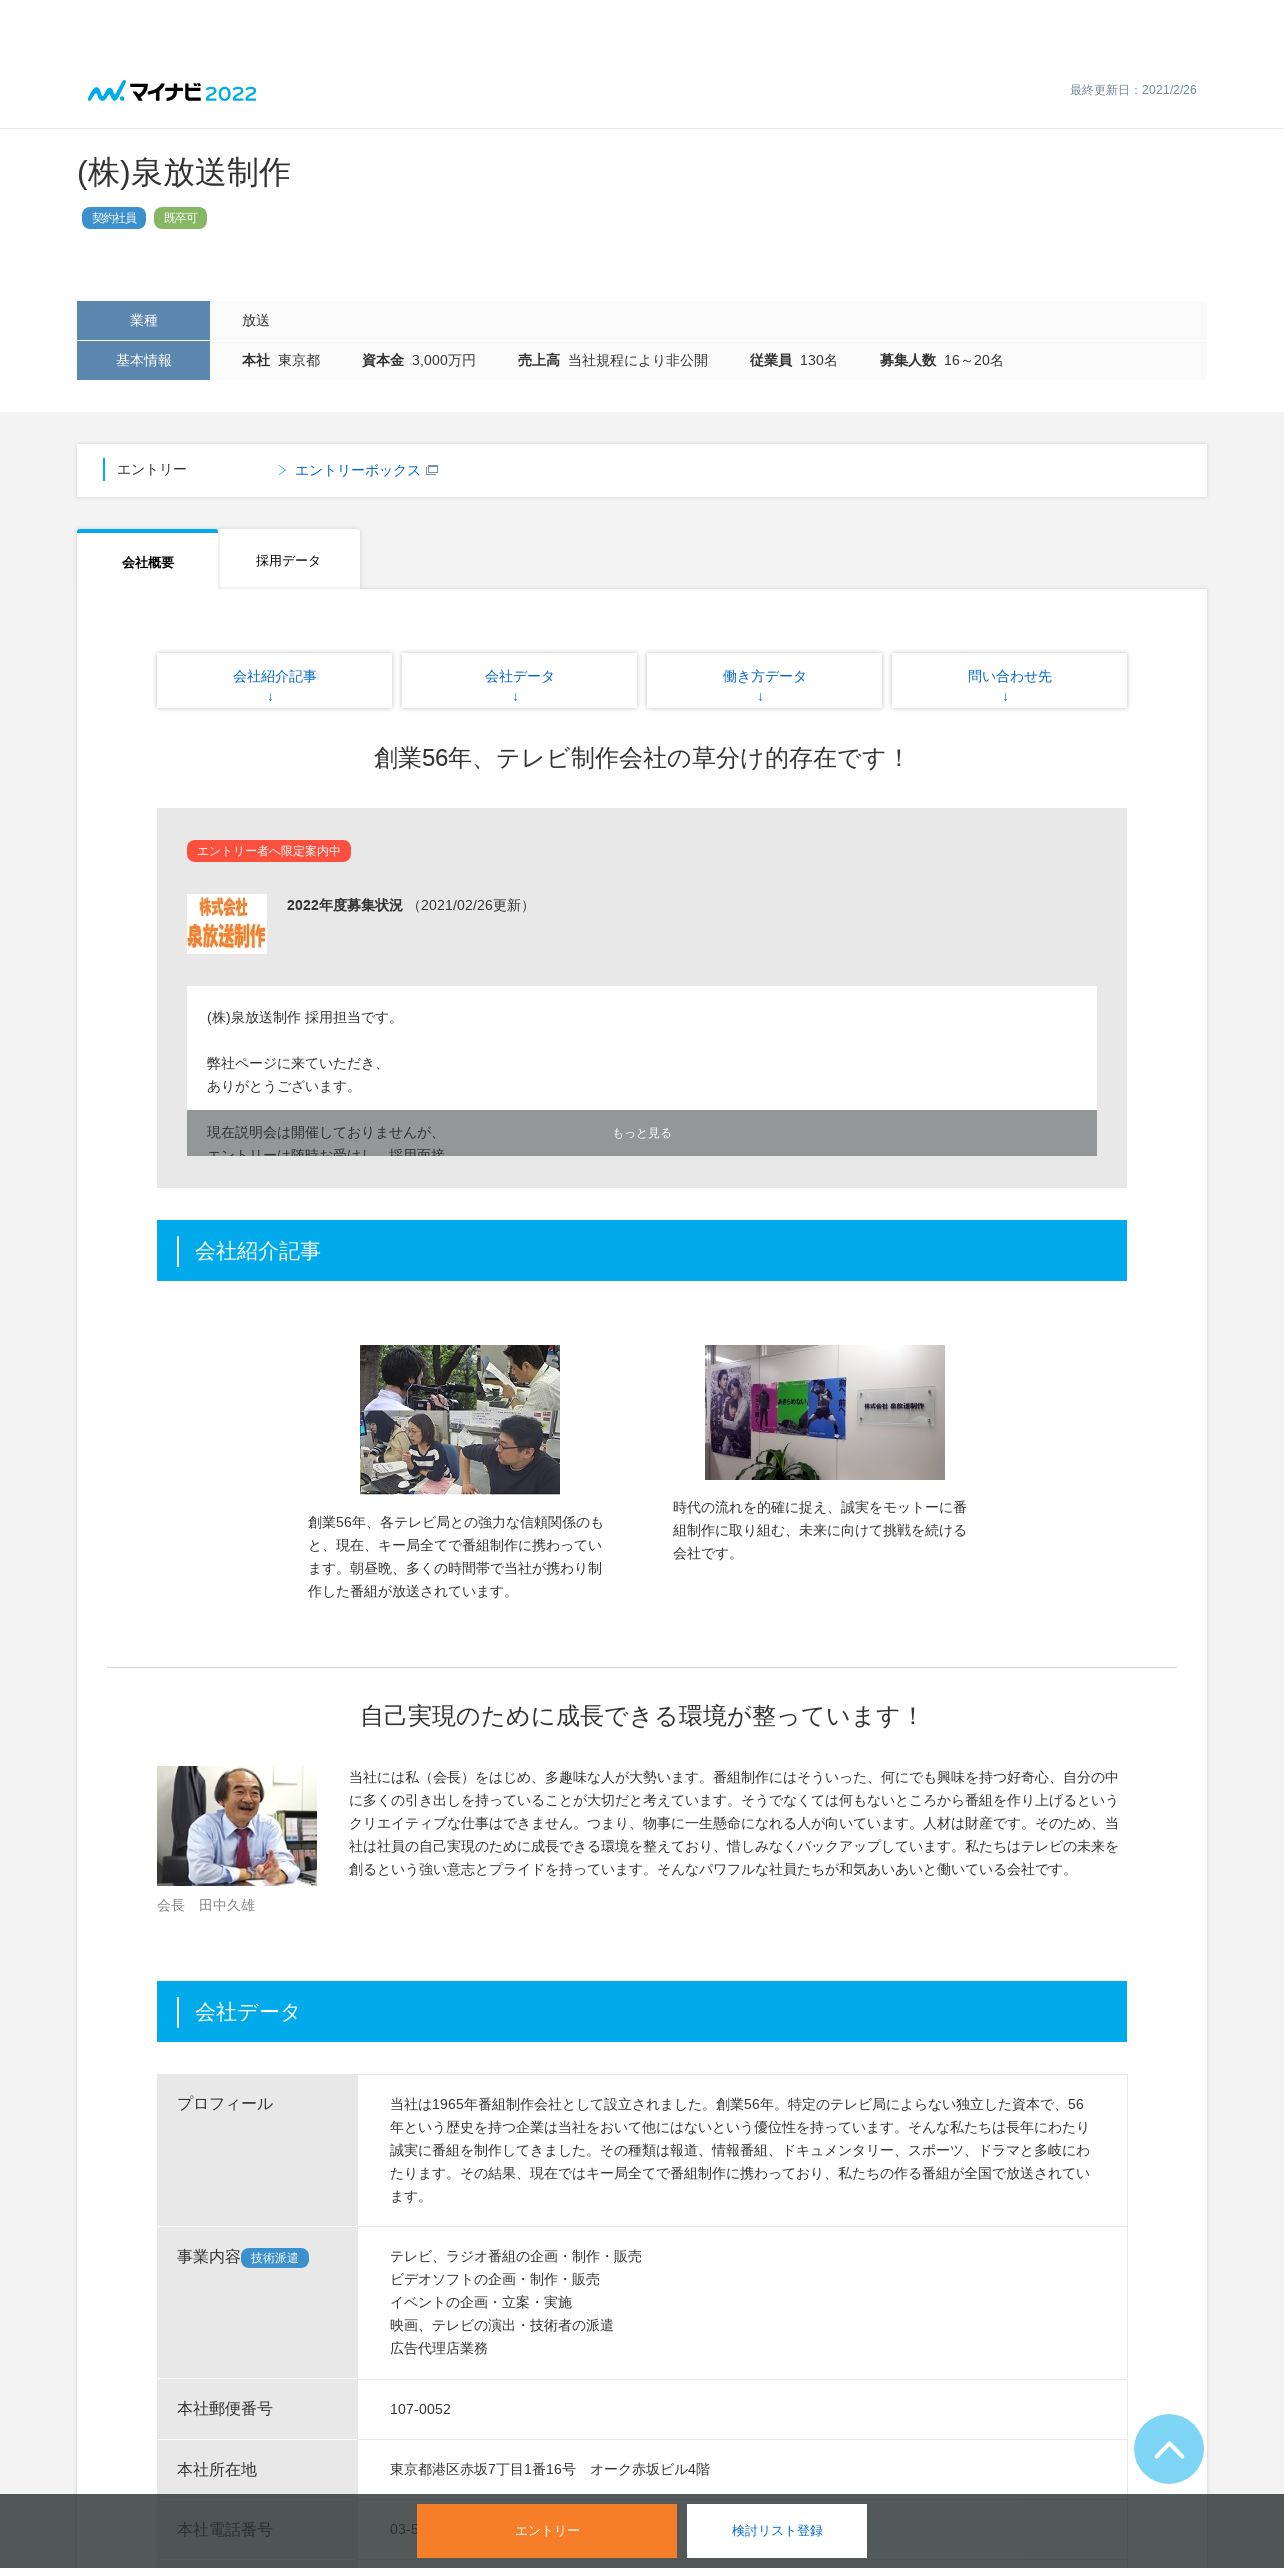Screen dimensions: 1284x2568
Task: Open the エントリーボックス link
Action: [x=357, y=470]
